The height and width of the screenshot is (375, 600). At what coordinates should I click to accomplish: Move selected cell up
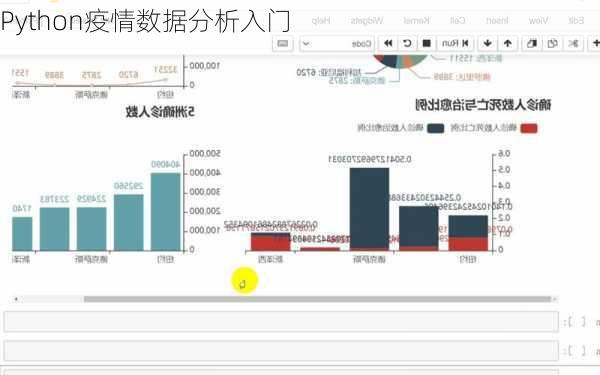(x=508, y=43)
